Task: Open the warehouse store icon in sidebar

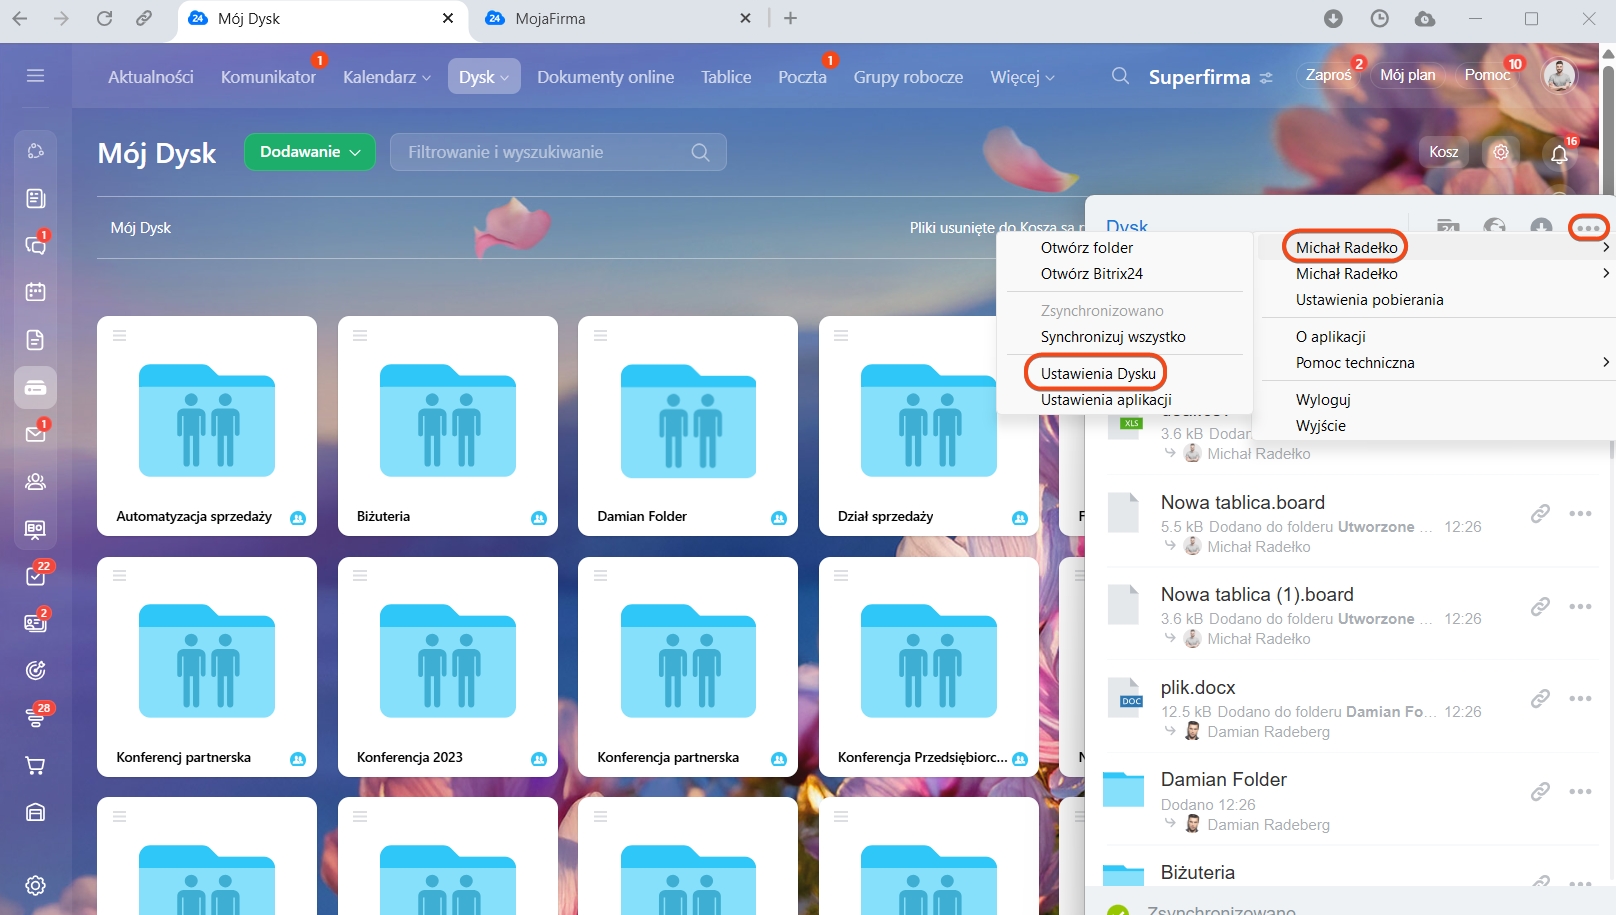Action: click(x=35, y=812)
